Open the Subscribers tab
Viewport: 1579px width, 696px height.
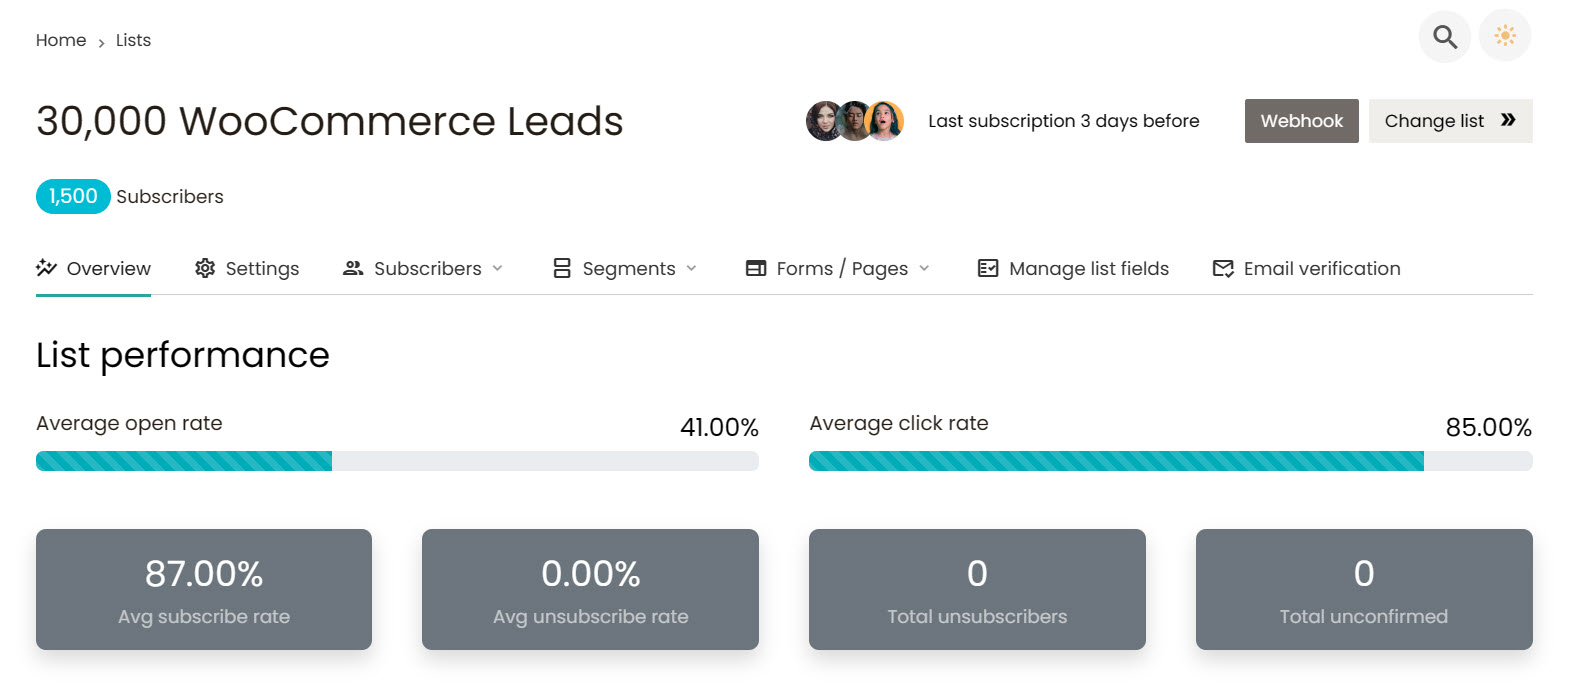coord(423,268)
